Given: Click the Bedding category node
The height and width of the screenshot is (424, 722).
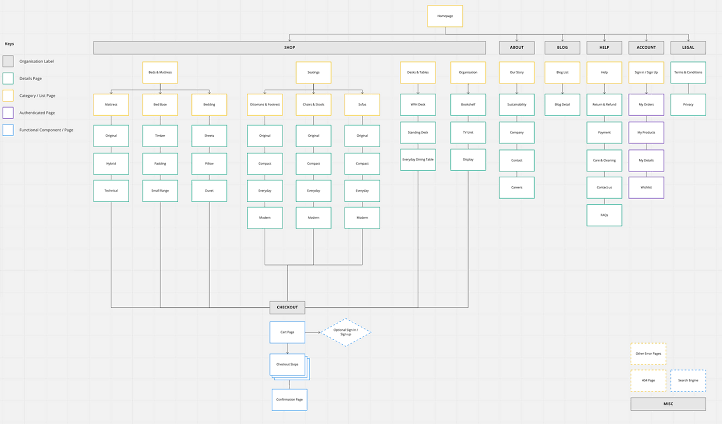Looking at the screenshot, I should pos(209,105).
